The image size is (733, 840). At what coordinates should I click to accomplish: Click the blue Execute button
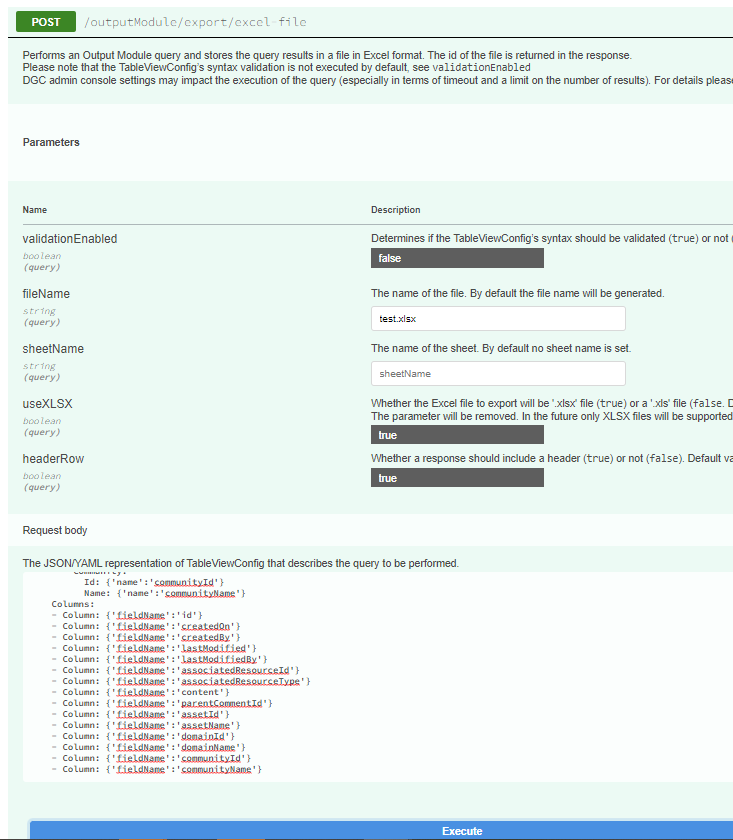pyautogui.click(x=381, y=830)
